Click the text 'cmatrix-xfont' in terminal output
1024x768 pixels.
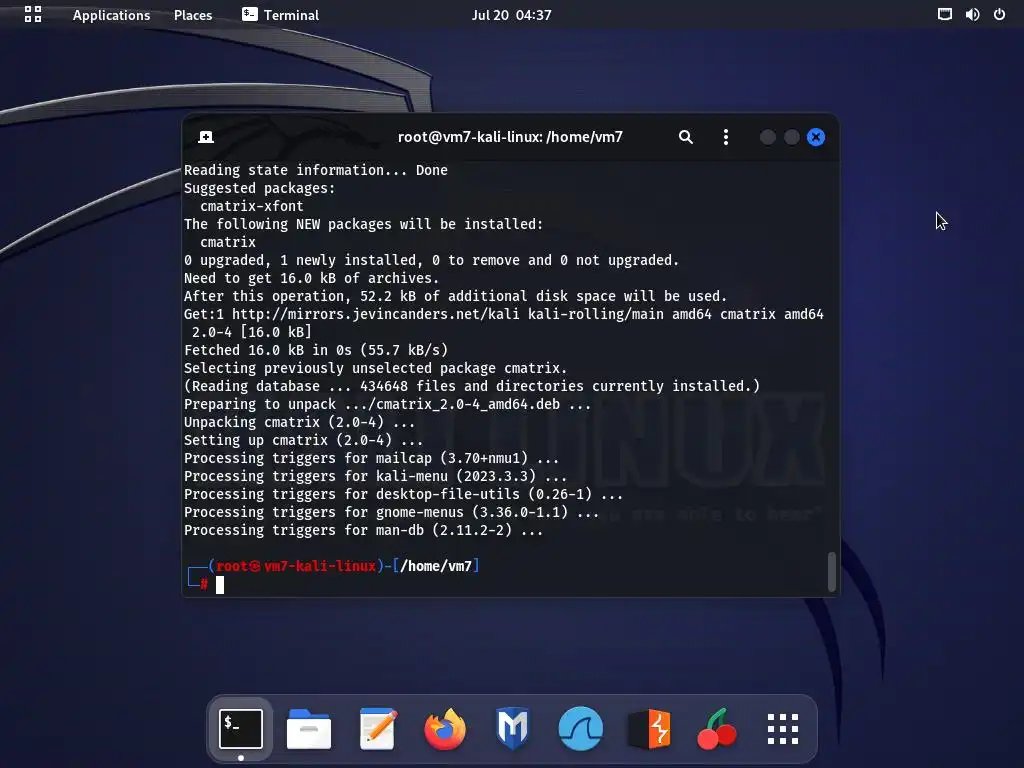pos(251,206)
